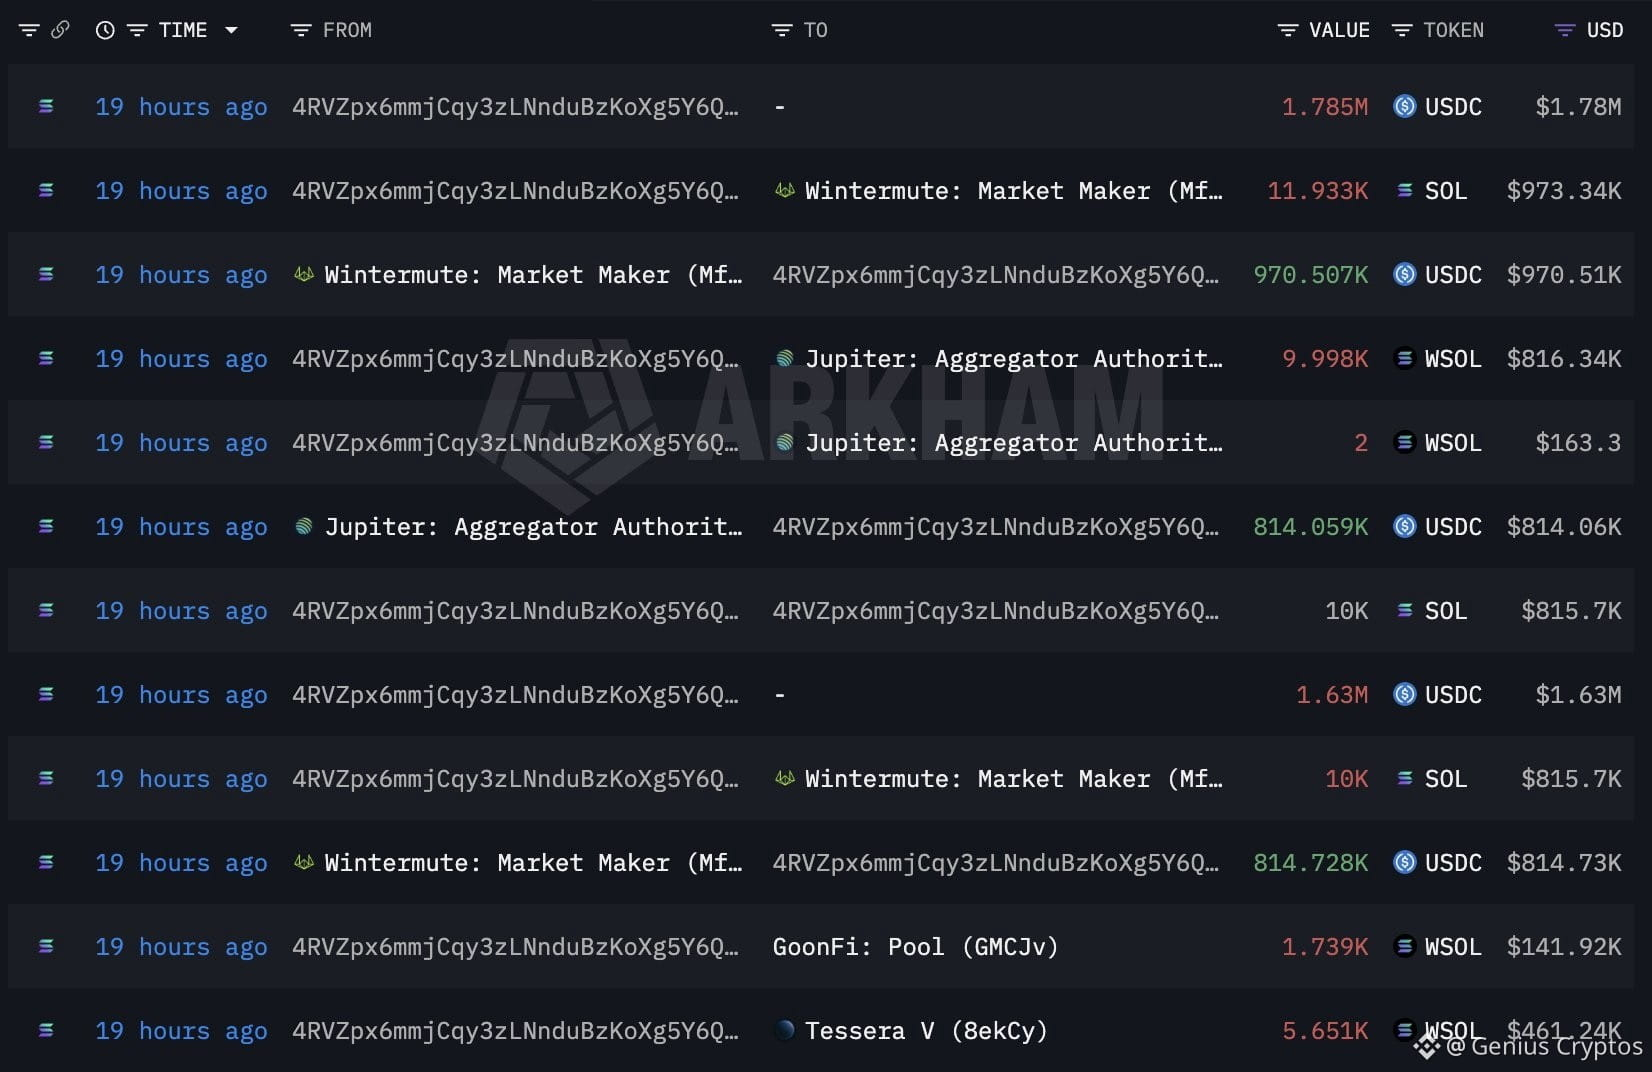Click the Solana chain icon in the 1.63M USDC row
Viewport: 1652px width, 1072px height.
pos(46,694)
